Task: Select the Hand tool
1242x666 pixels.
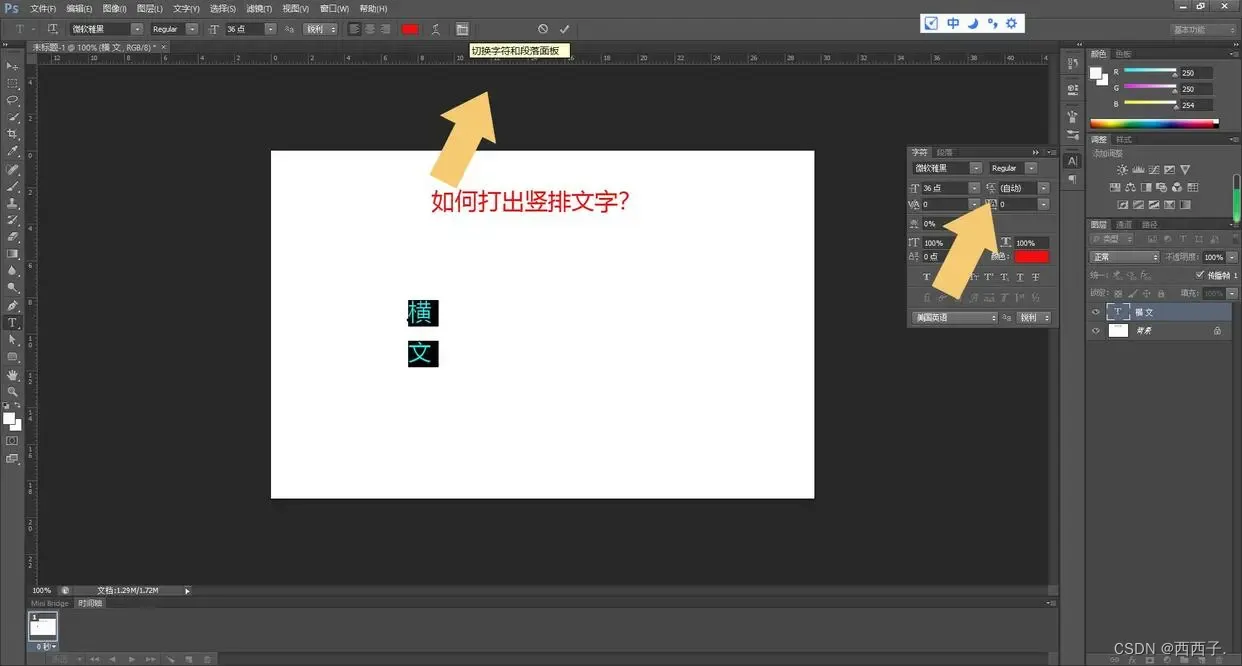Action: click(13, 375)
